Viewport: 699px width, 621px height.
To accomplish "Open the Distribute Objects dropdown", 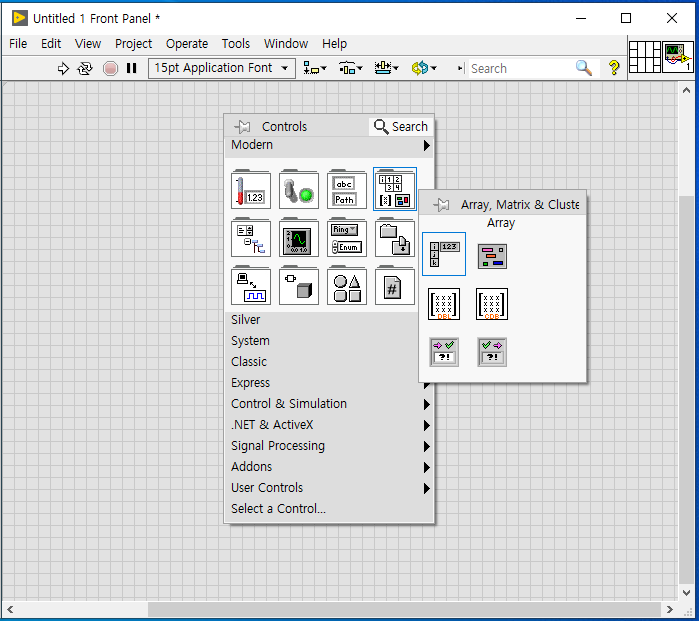I will coord(351,68).
